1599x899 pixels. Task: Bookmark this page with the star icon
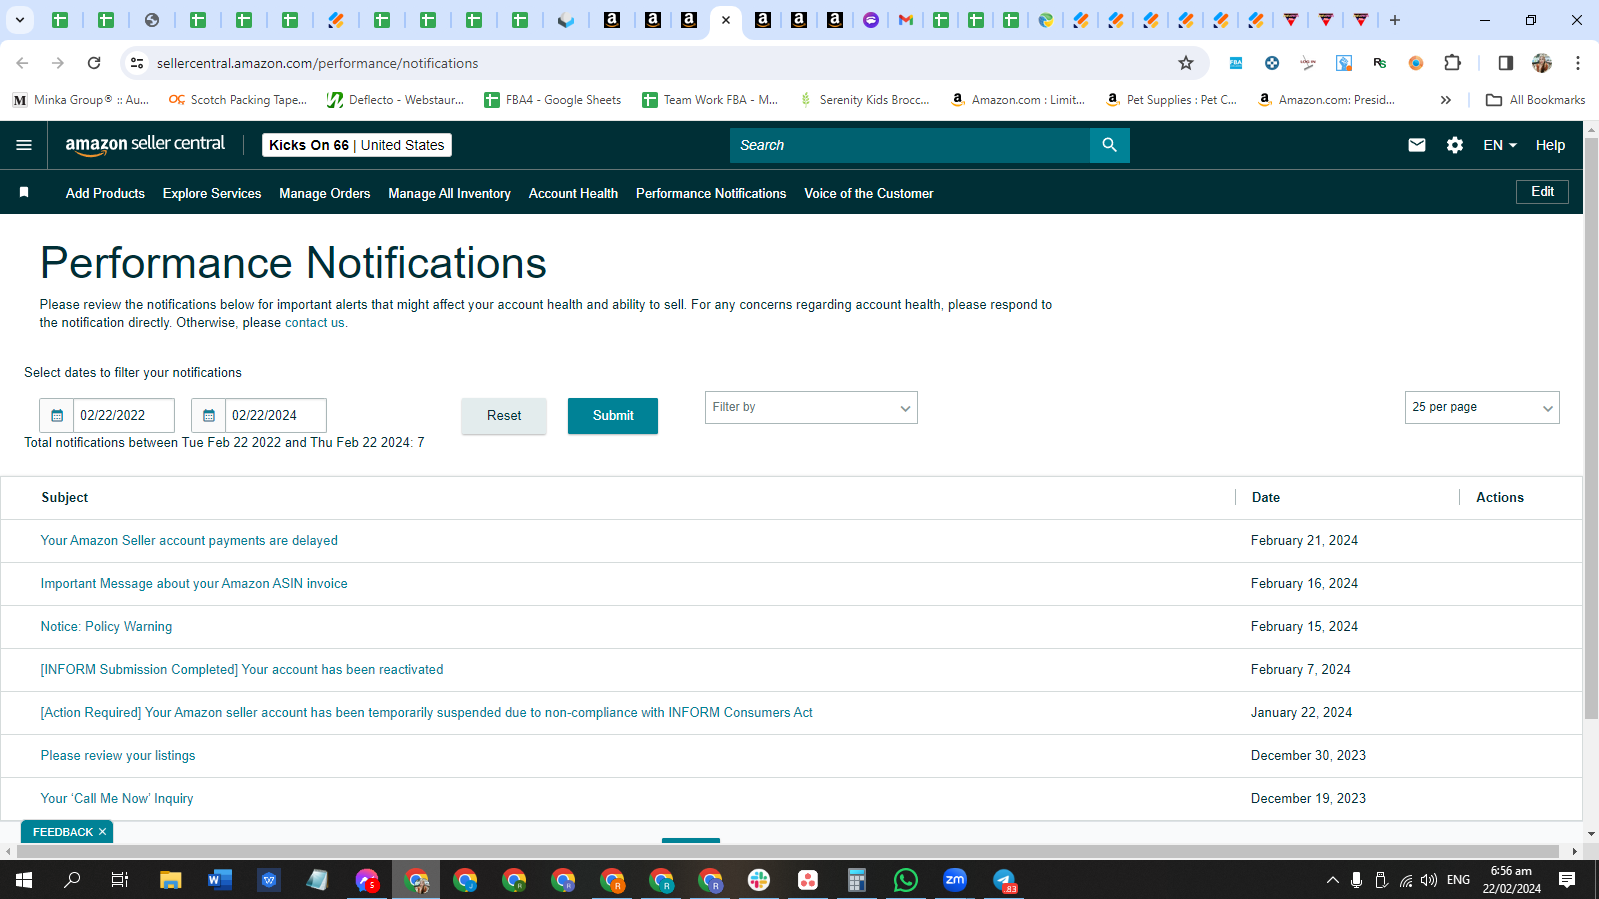click(x=1186, y=63)
